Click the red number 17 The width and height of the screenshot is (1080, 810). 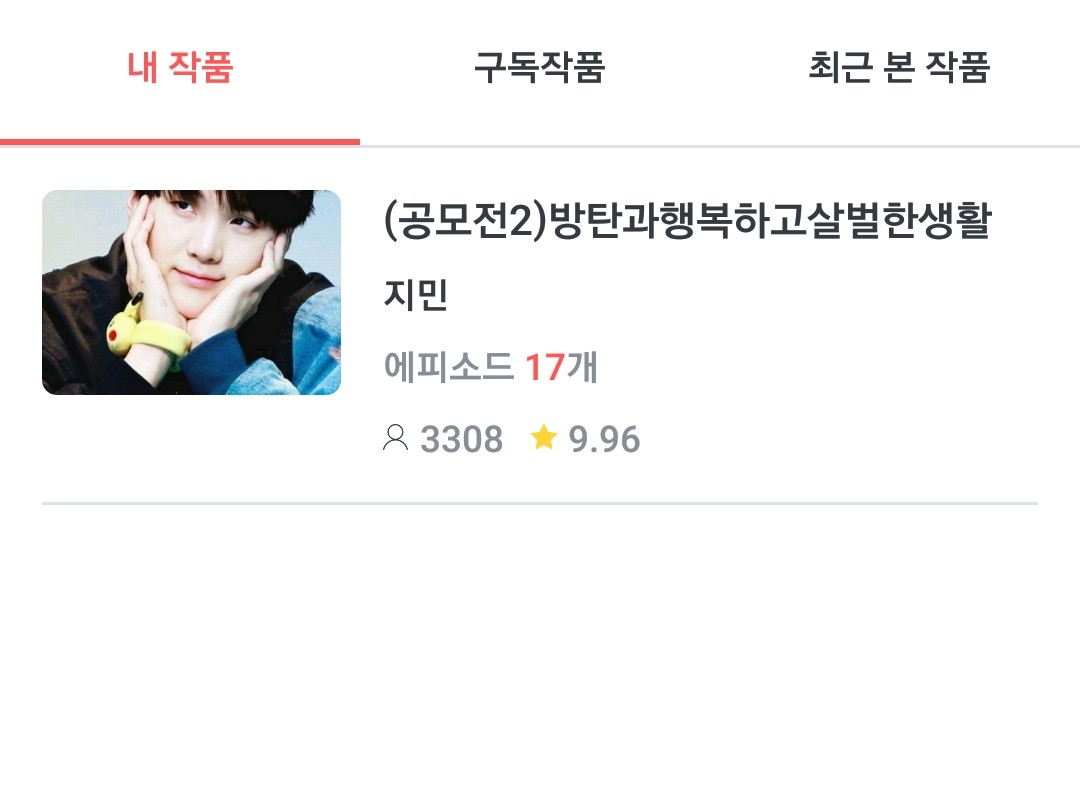(x=545, y=367)
